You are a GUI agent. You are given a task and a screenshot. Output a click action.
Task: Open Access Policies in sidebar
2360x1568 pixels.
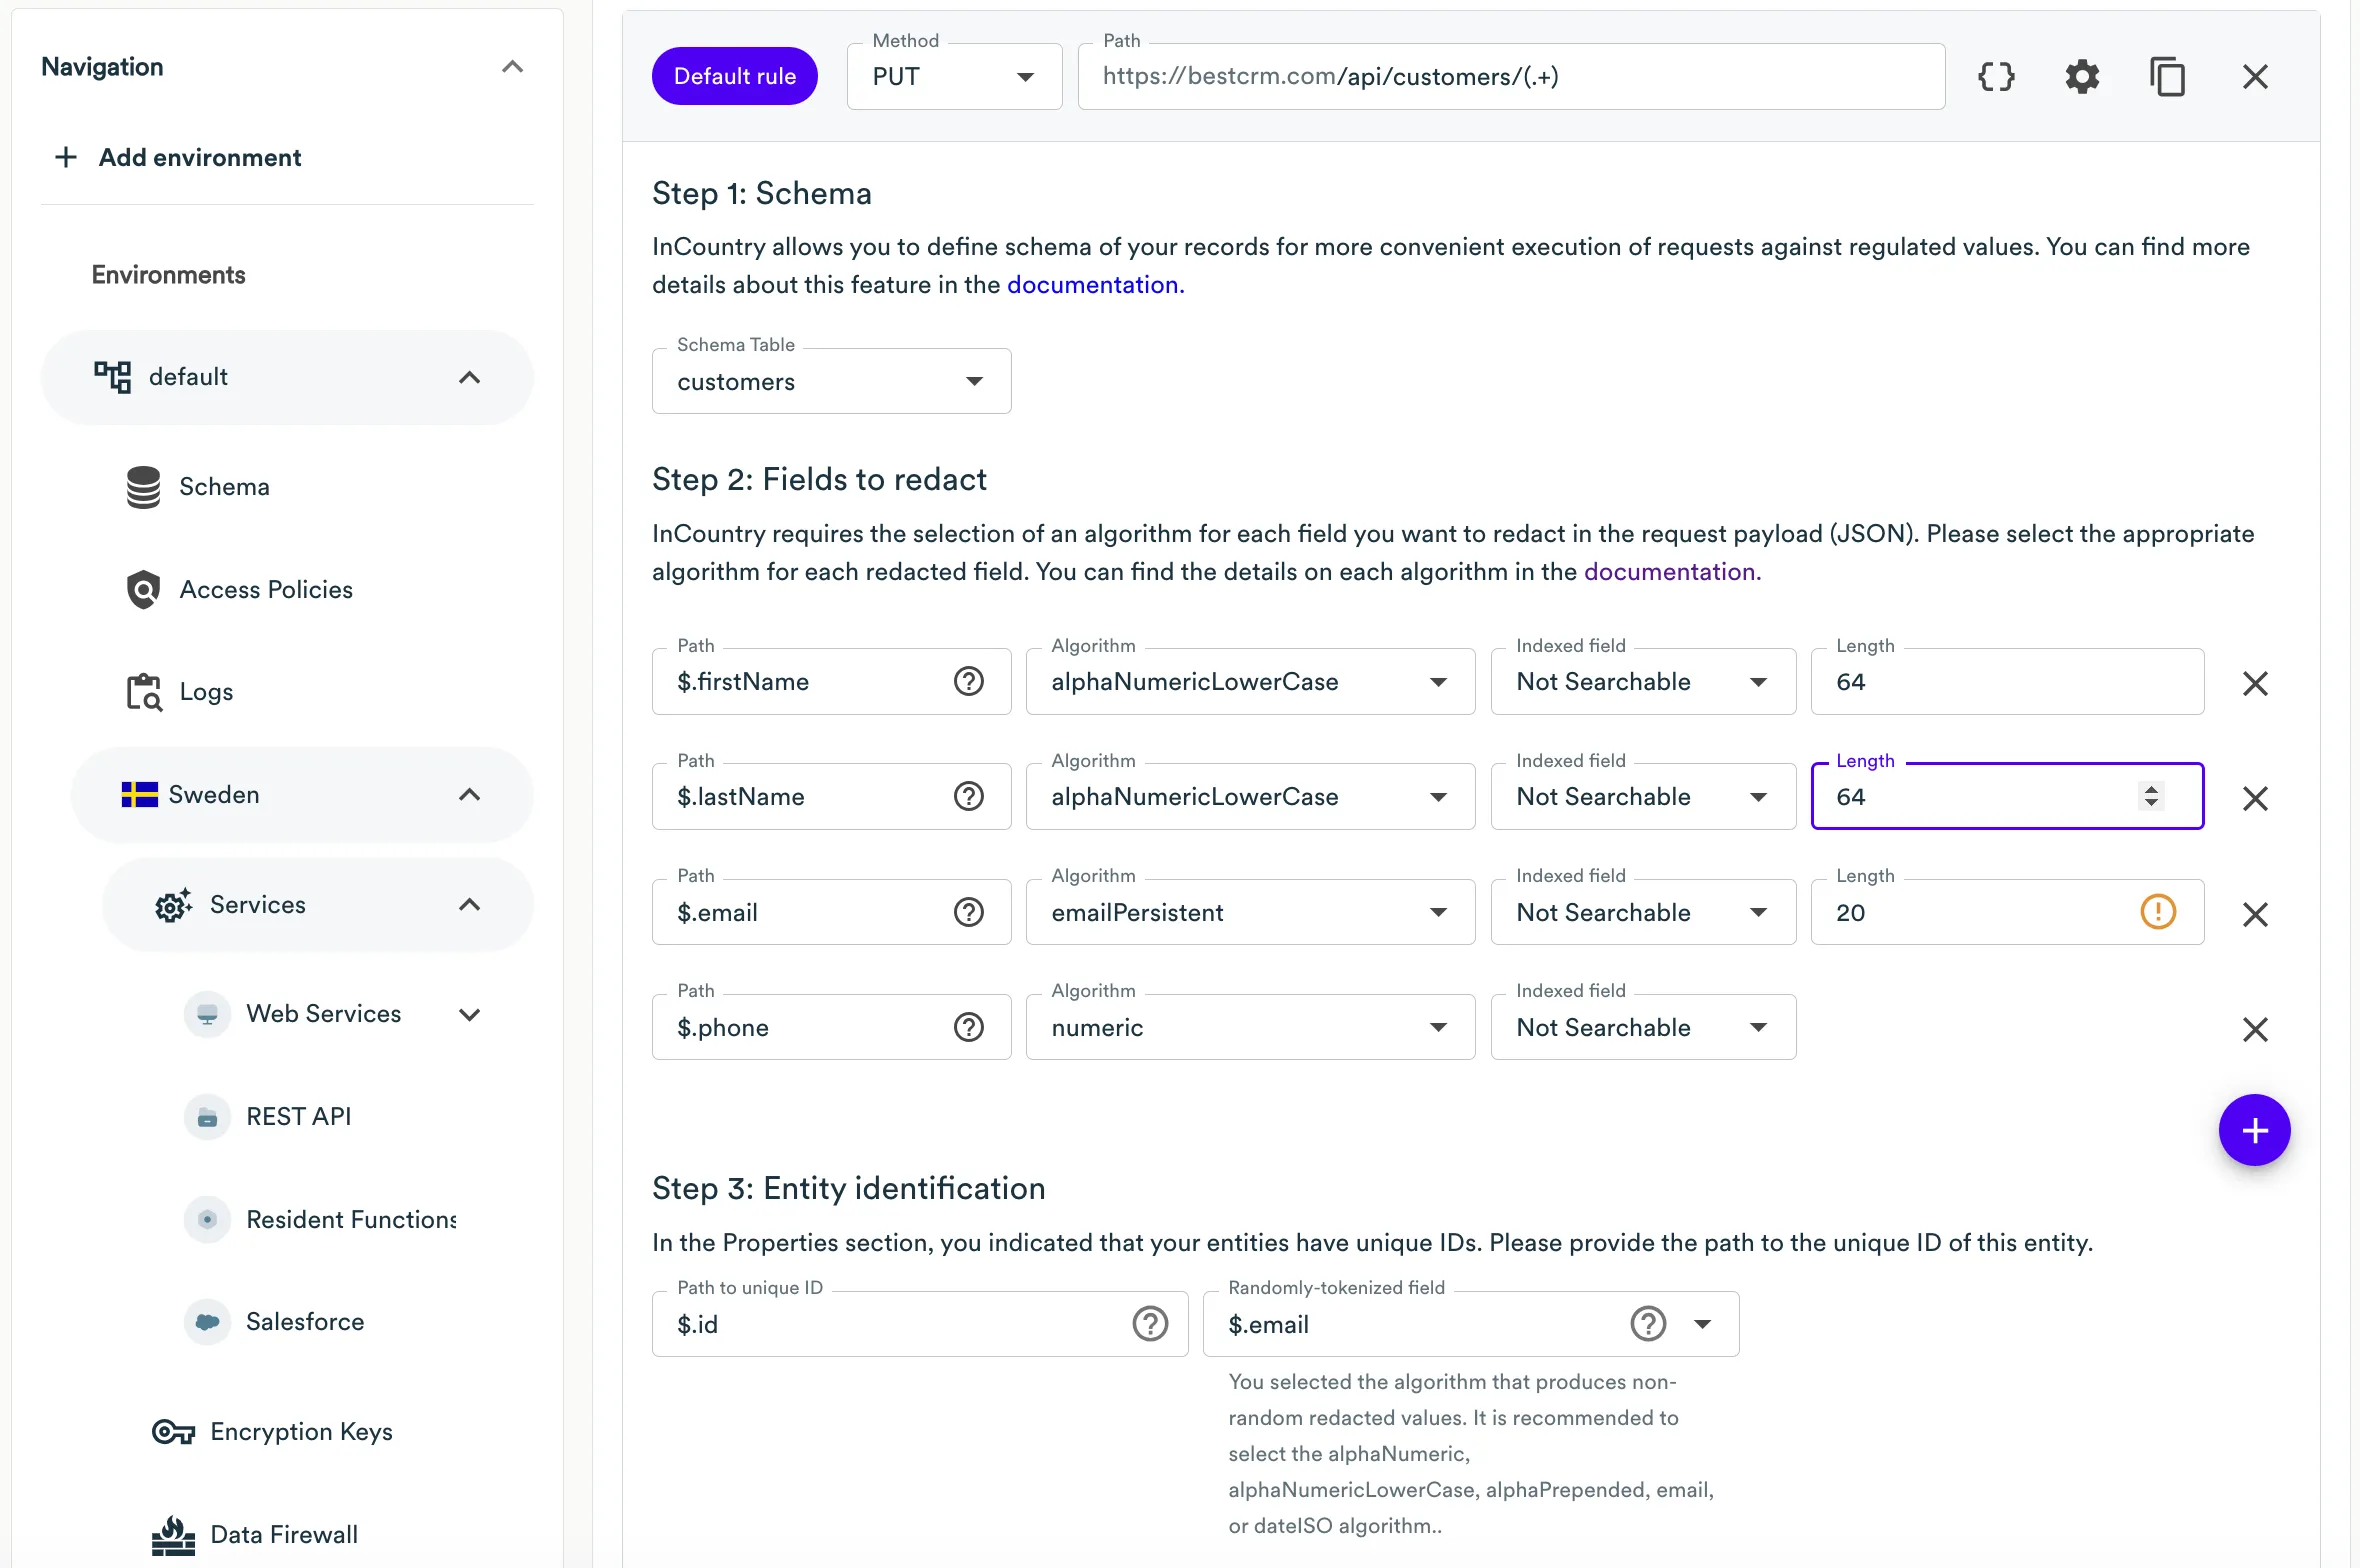(x=265, y=590)
